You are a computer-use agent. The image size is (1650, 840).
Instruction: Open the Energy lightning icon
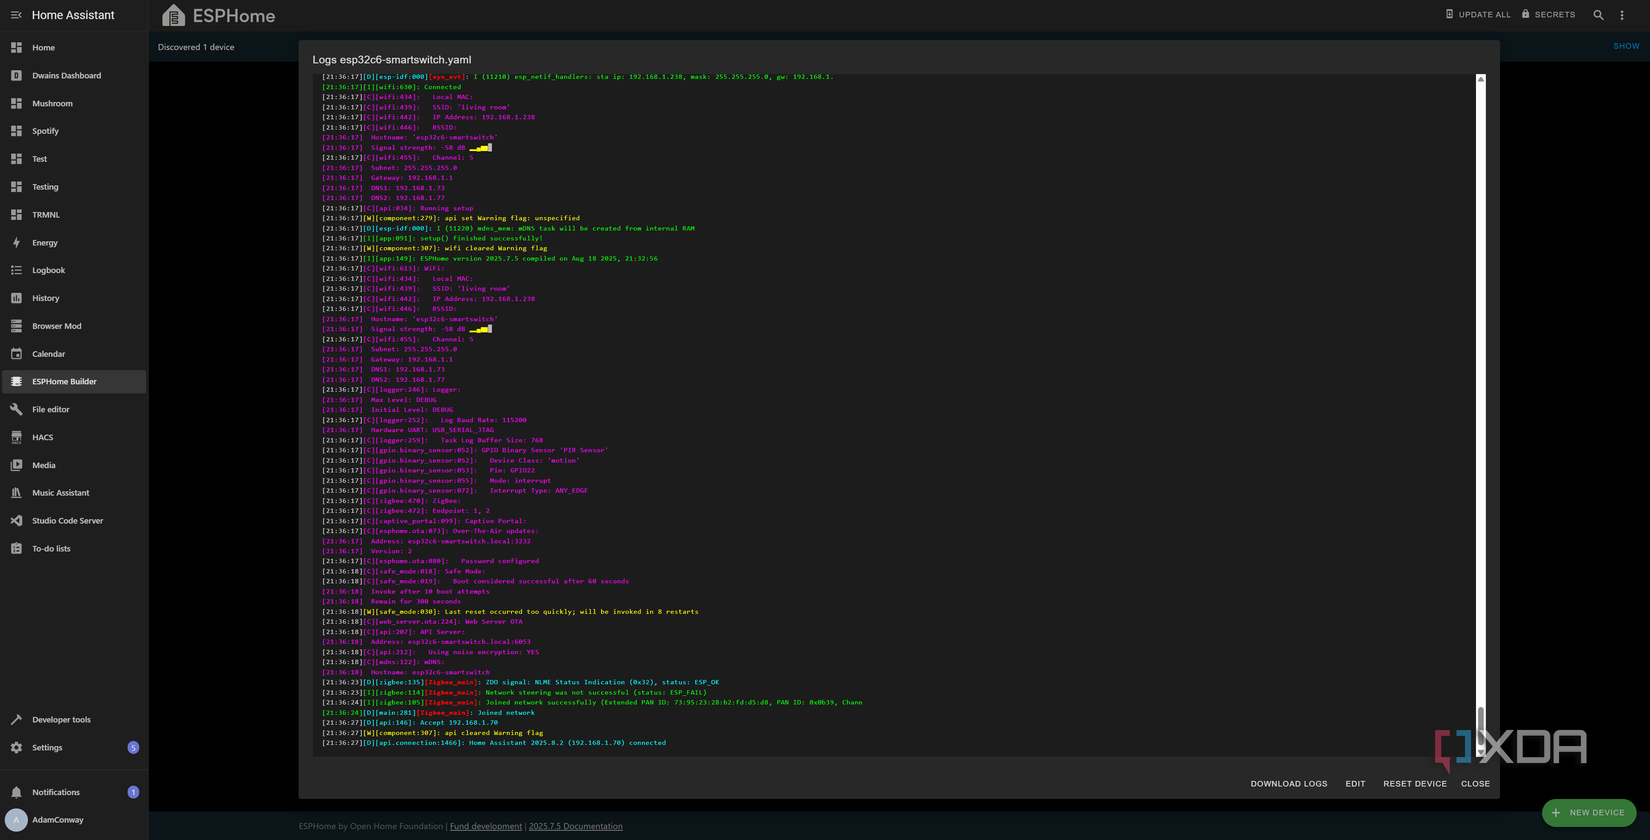[x=16, y=243]
